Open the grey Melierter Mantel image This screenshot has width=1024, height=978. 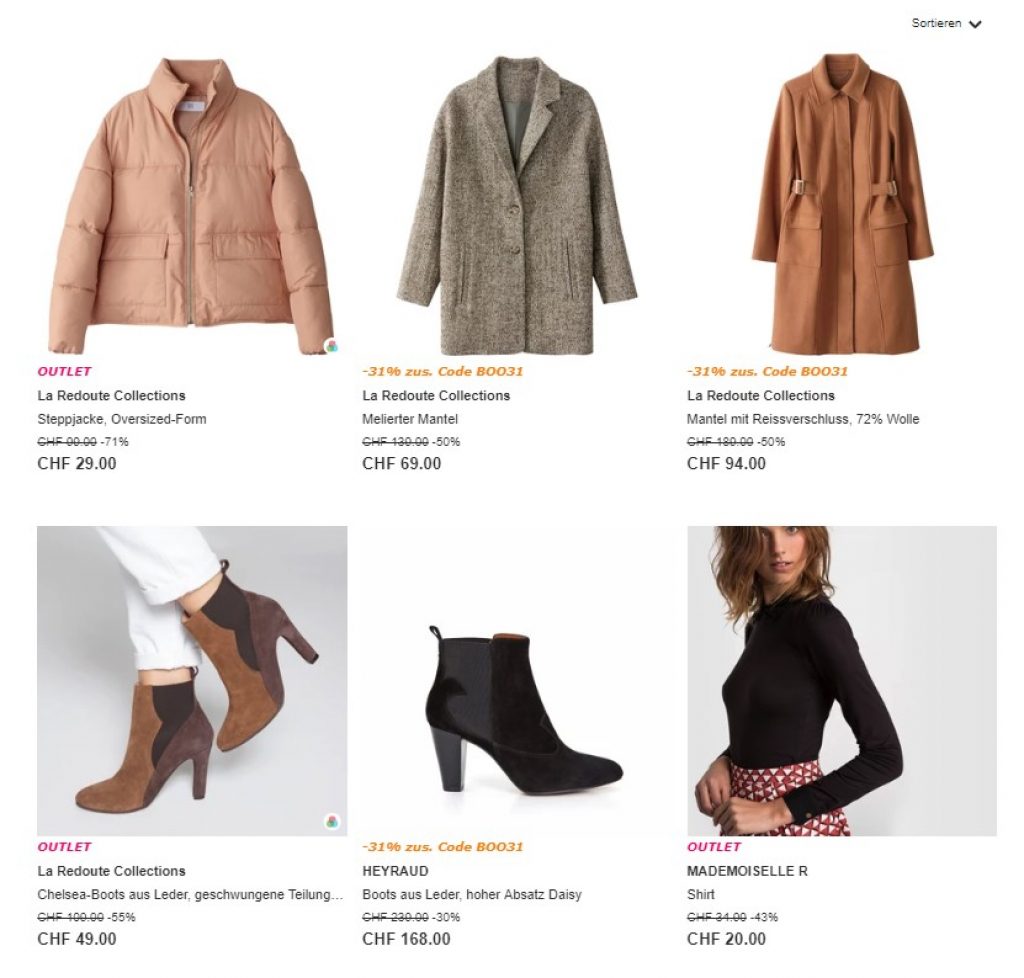point(516,205)
